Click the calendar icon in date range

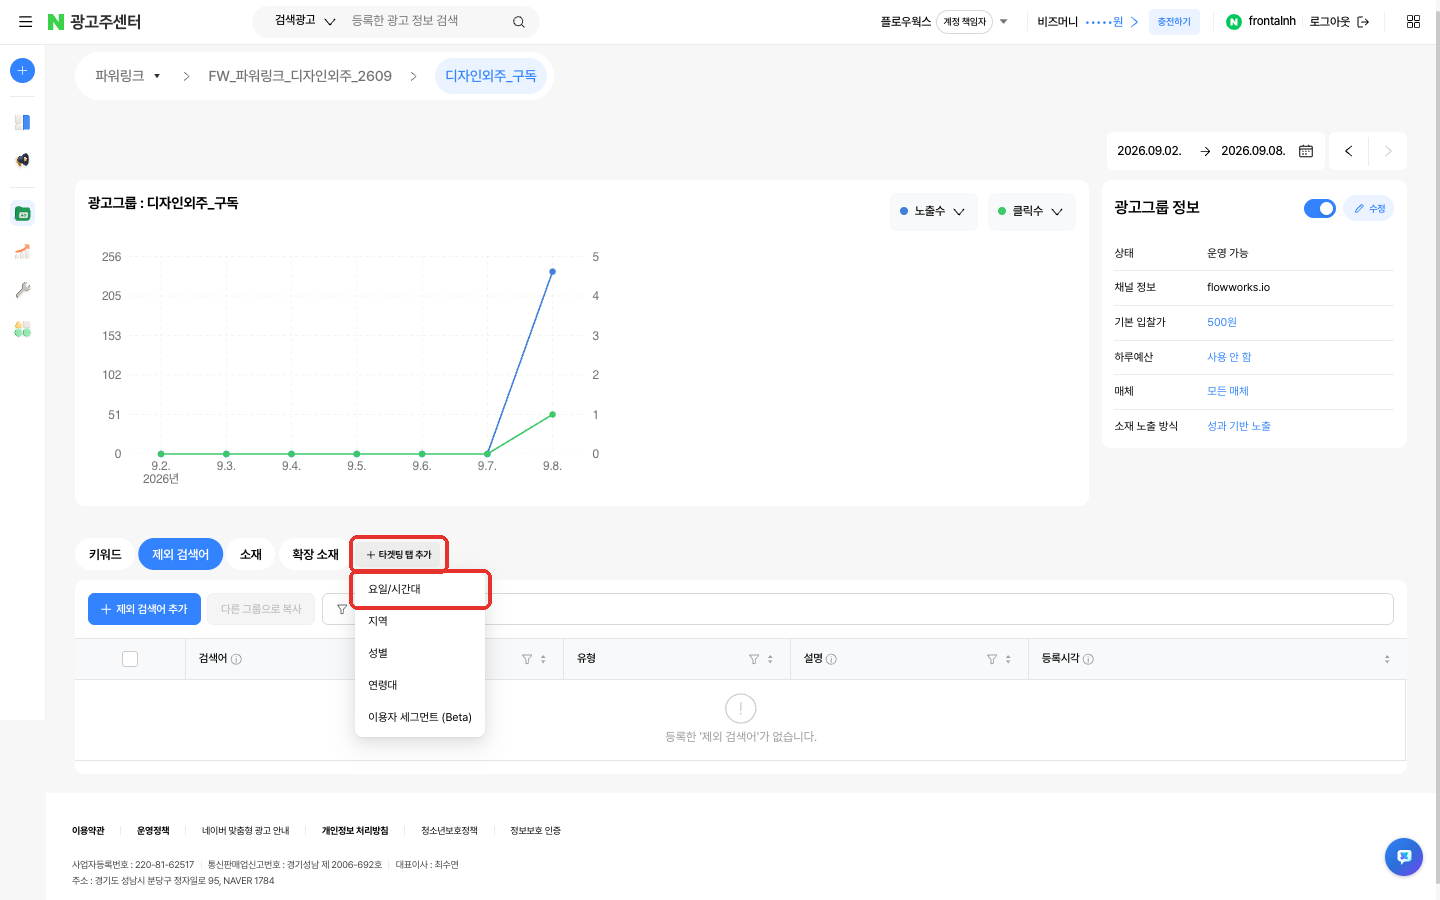click(x=1306, y=151)
